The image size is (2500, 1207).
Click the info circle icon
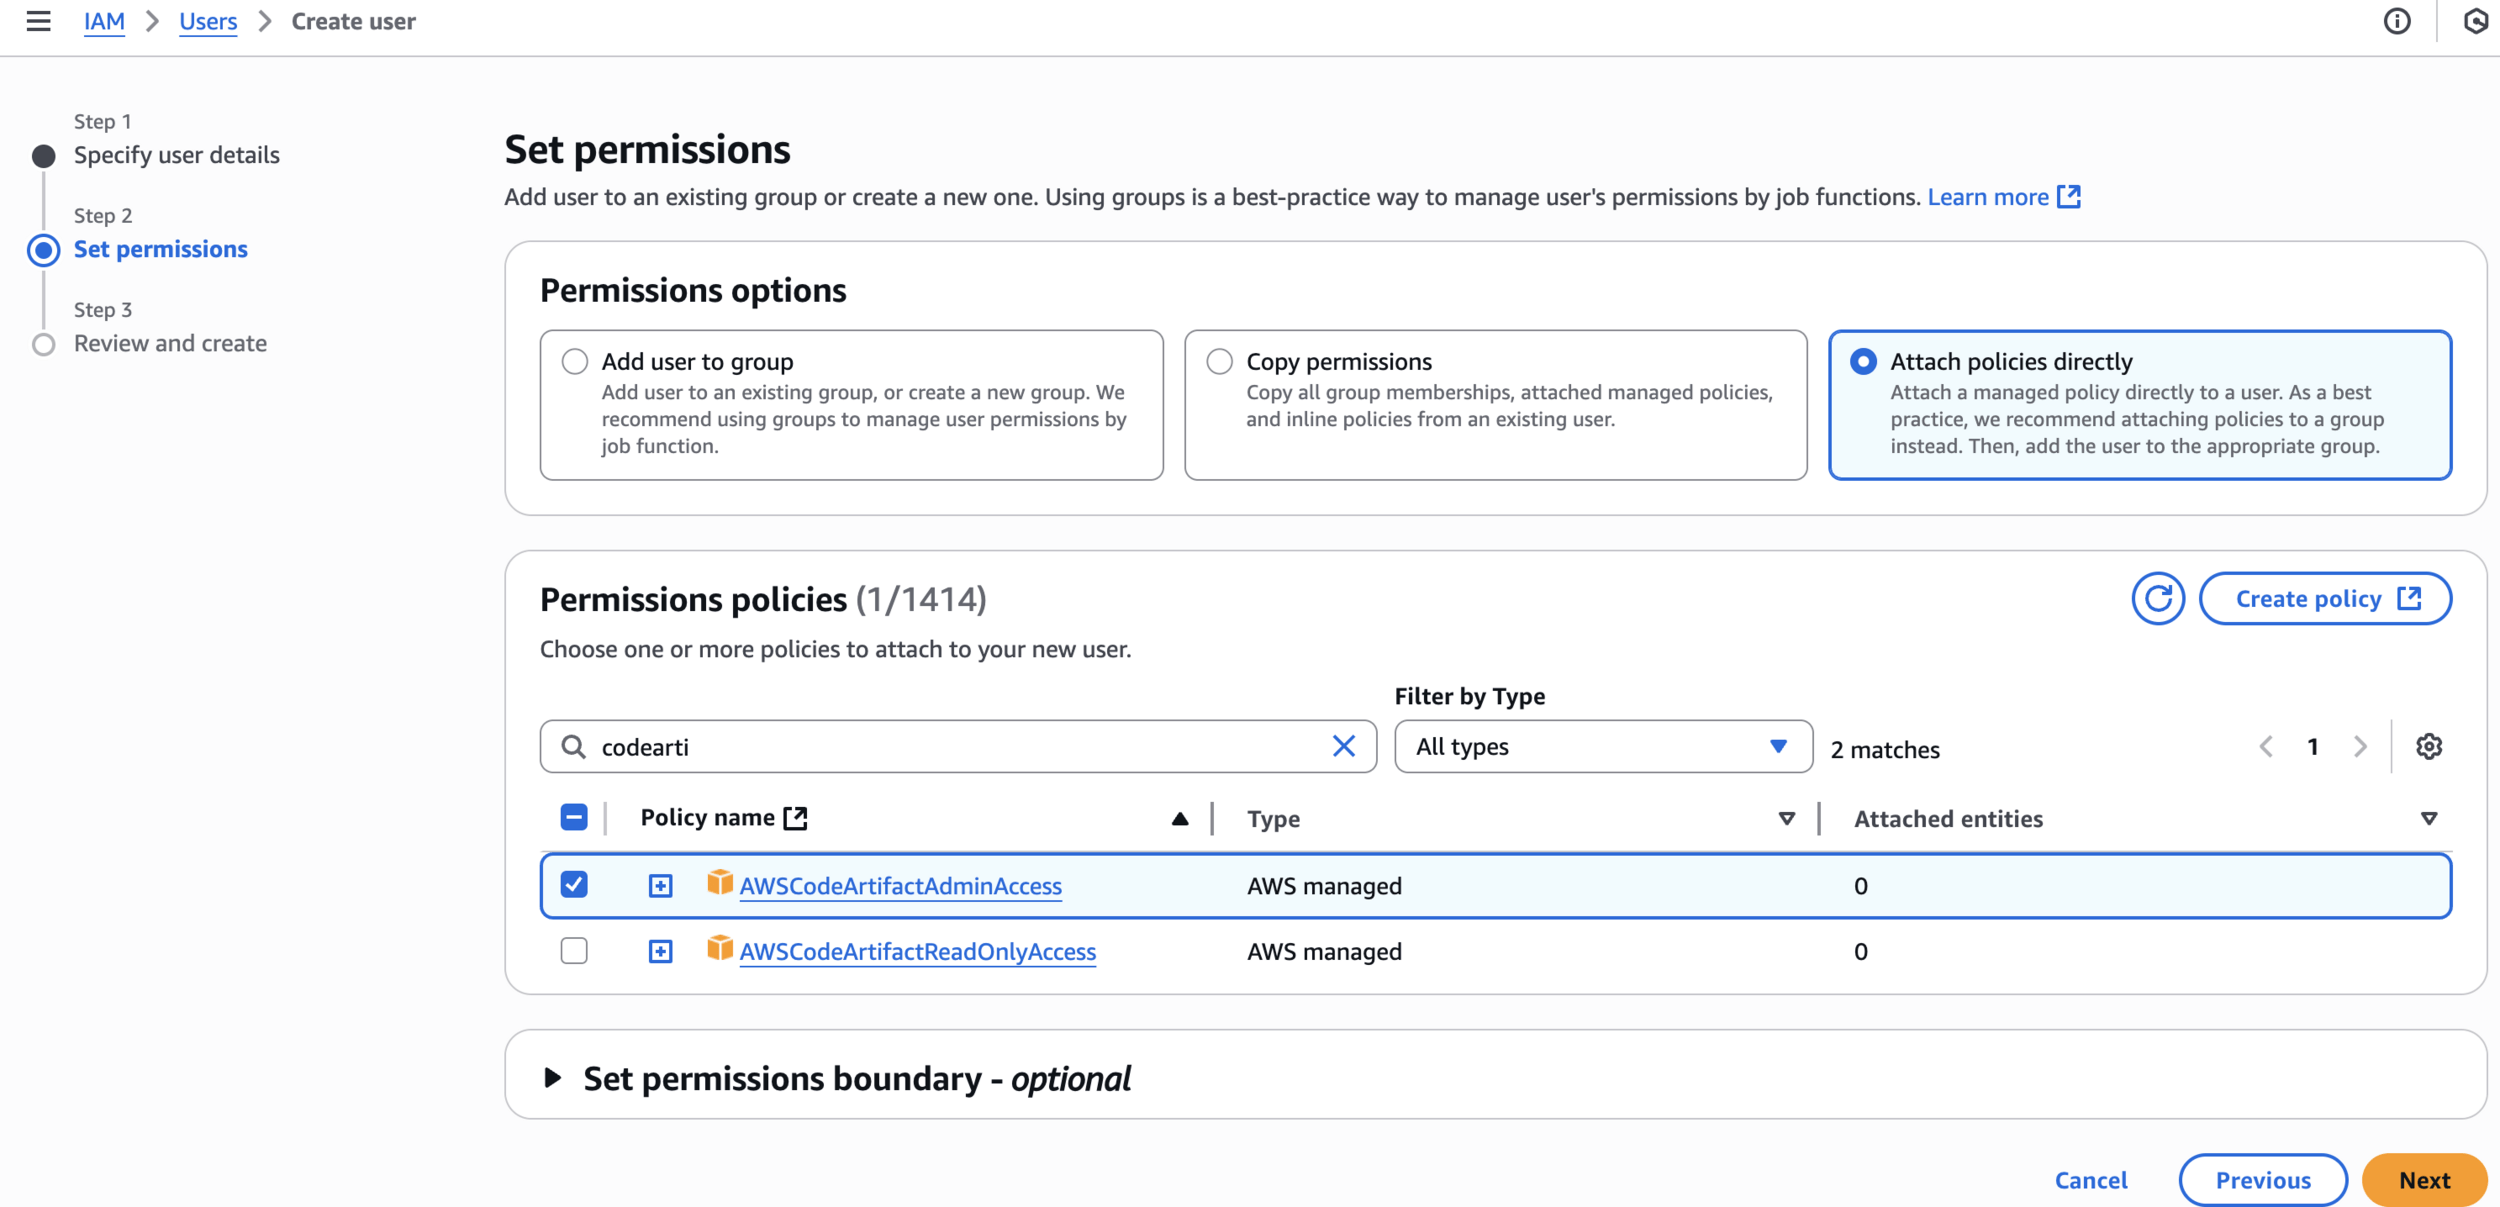point(2396,21)
